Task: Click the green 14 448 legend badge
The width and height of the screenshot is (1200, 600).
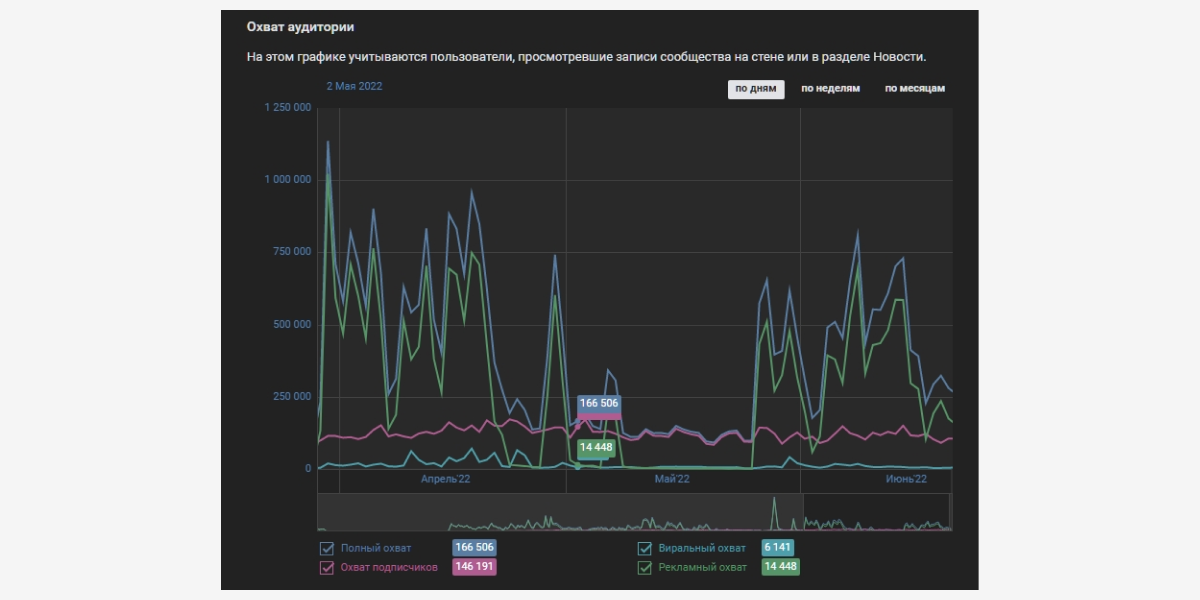Action: 780,567
